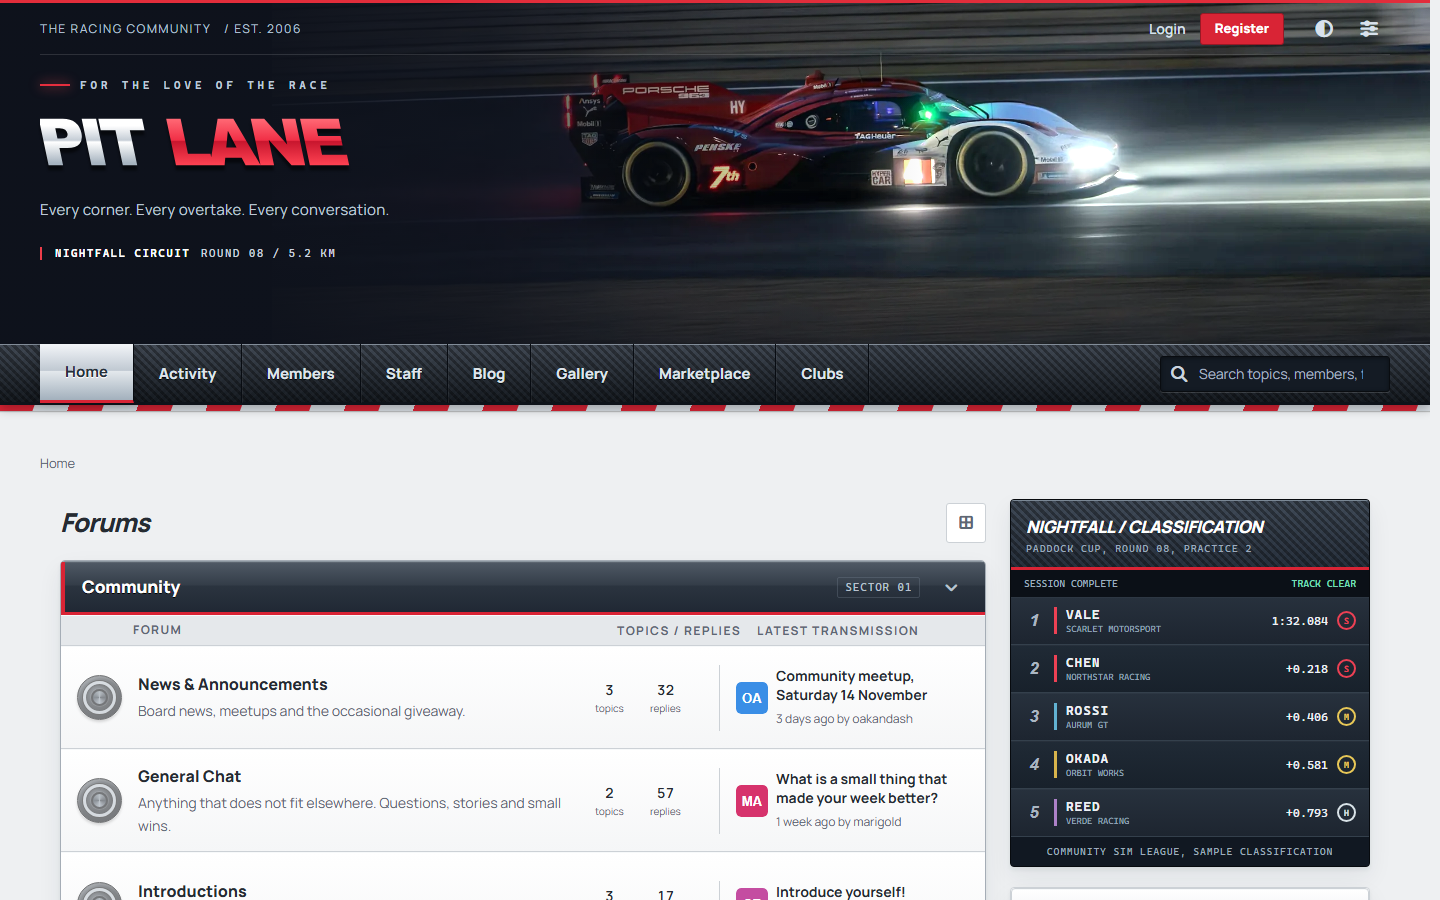Visit oakandash's profile link
1440x900 pixels.
882,719
